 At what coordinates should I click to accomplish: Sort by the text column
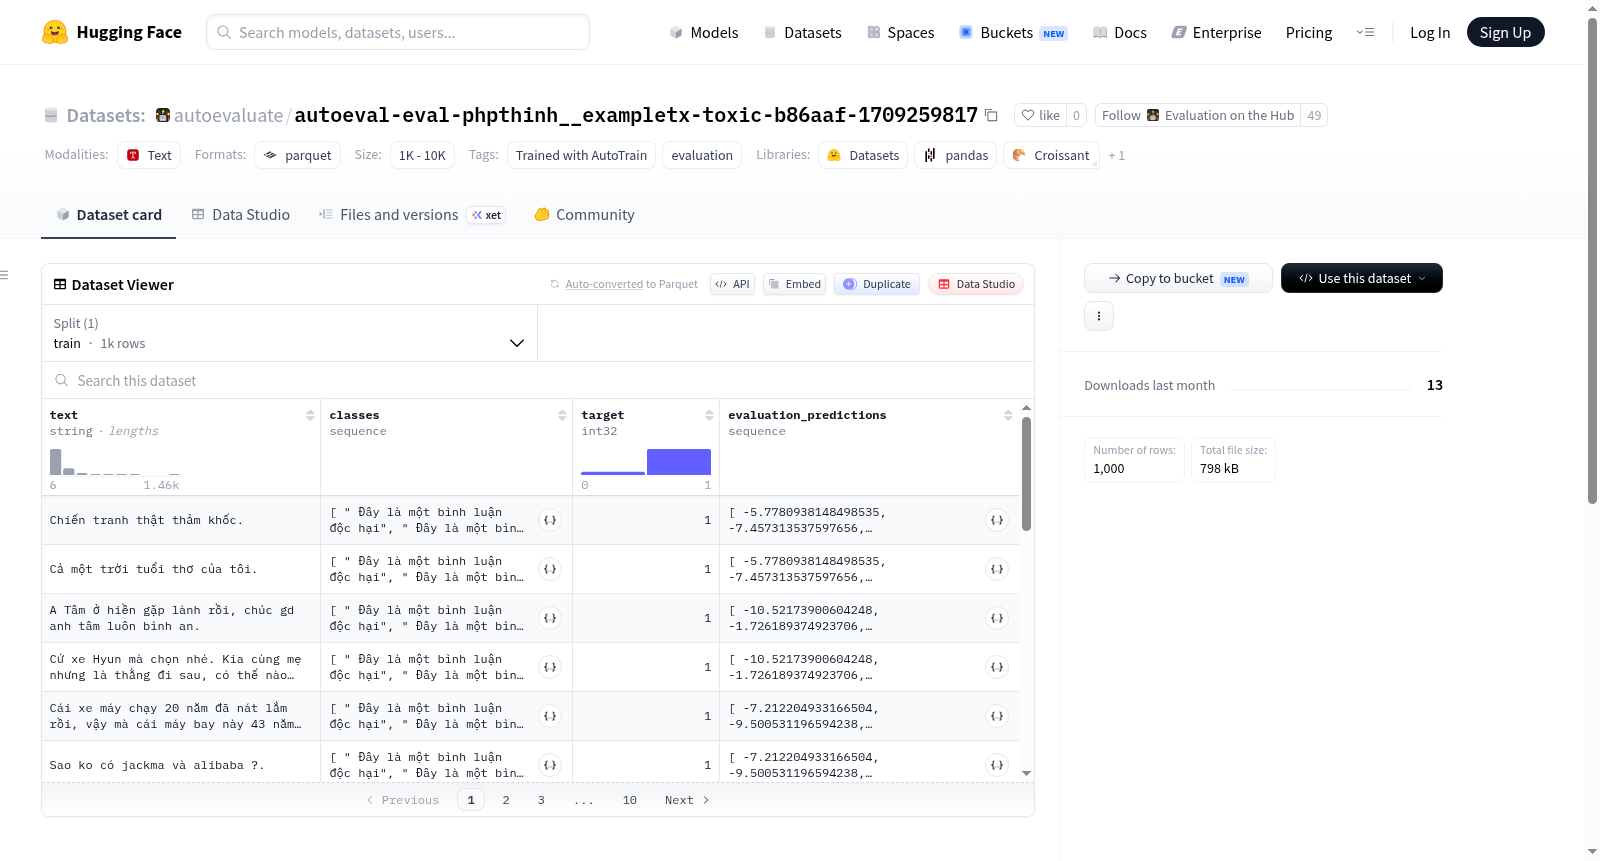pyautogui.click(x=310, y=415)
